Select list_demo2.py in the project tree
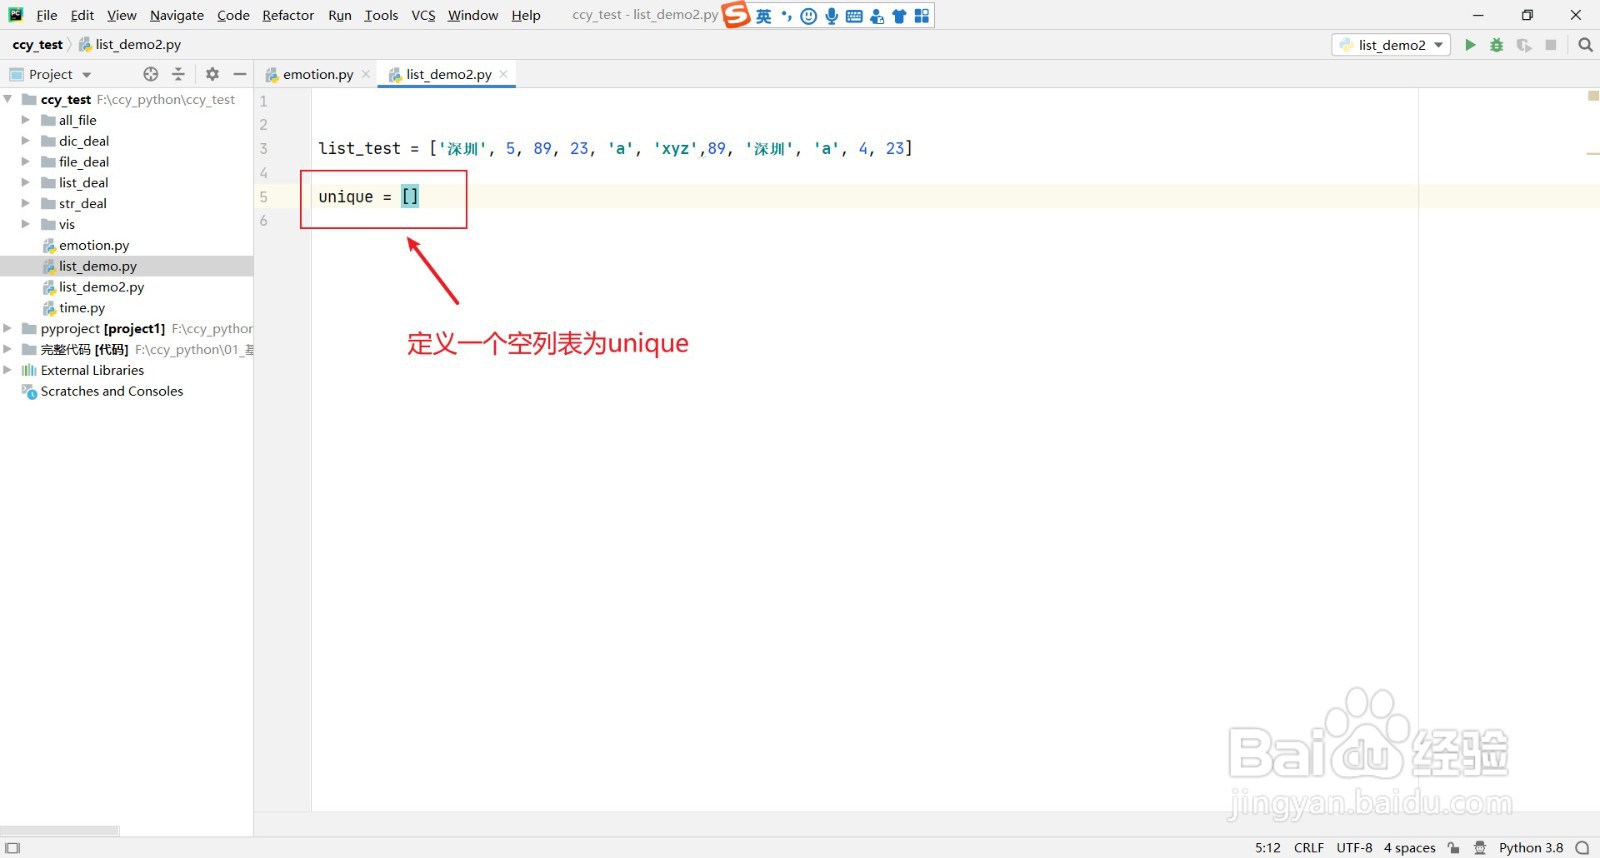This screenshot has width=1600, height=858. pyautogui.click(x=101, y=287)
